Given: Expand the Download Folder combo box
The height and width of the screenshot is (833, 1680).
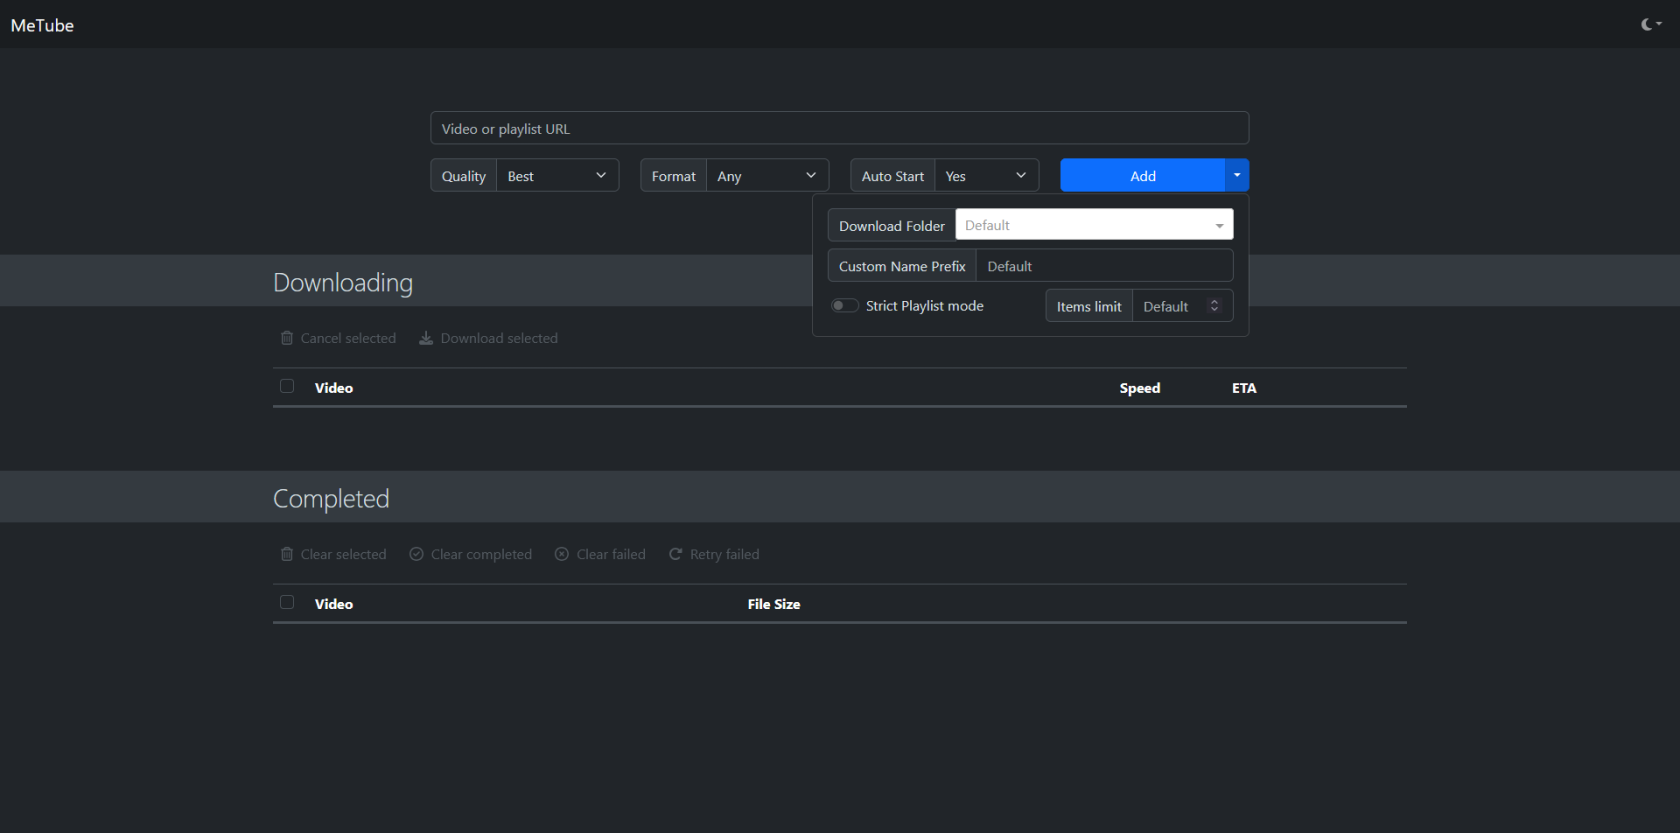Looking at the screenshot, I should 1219,226.
